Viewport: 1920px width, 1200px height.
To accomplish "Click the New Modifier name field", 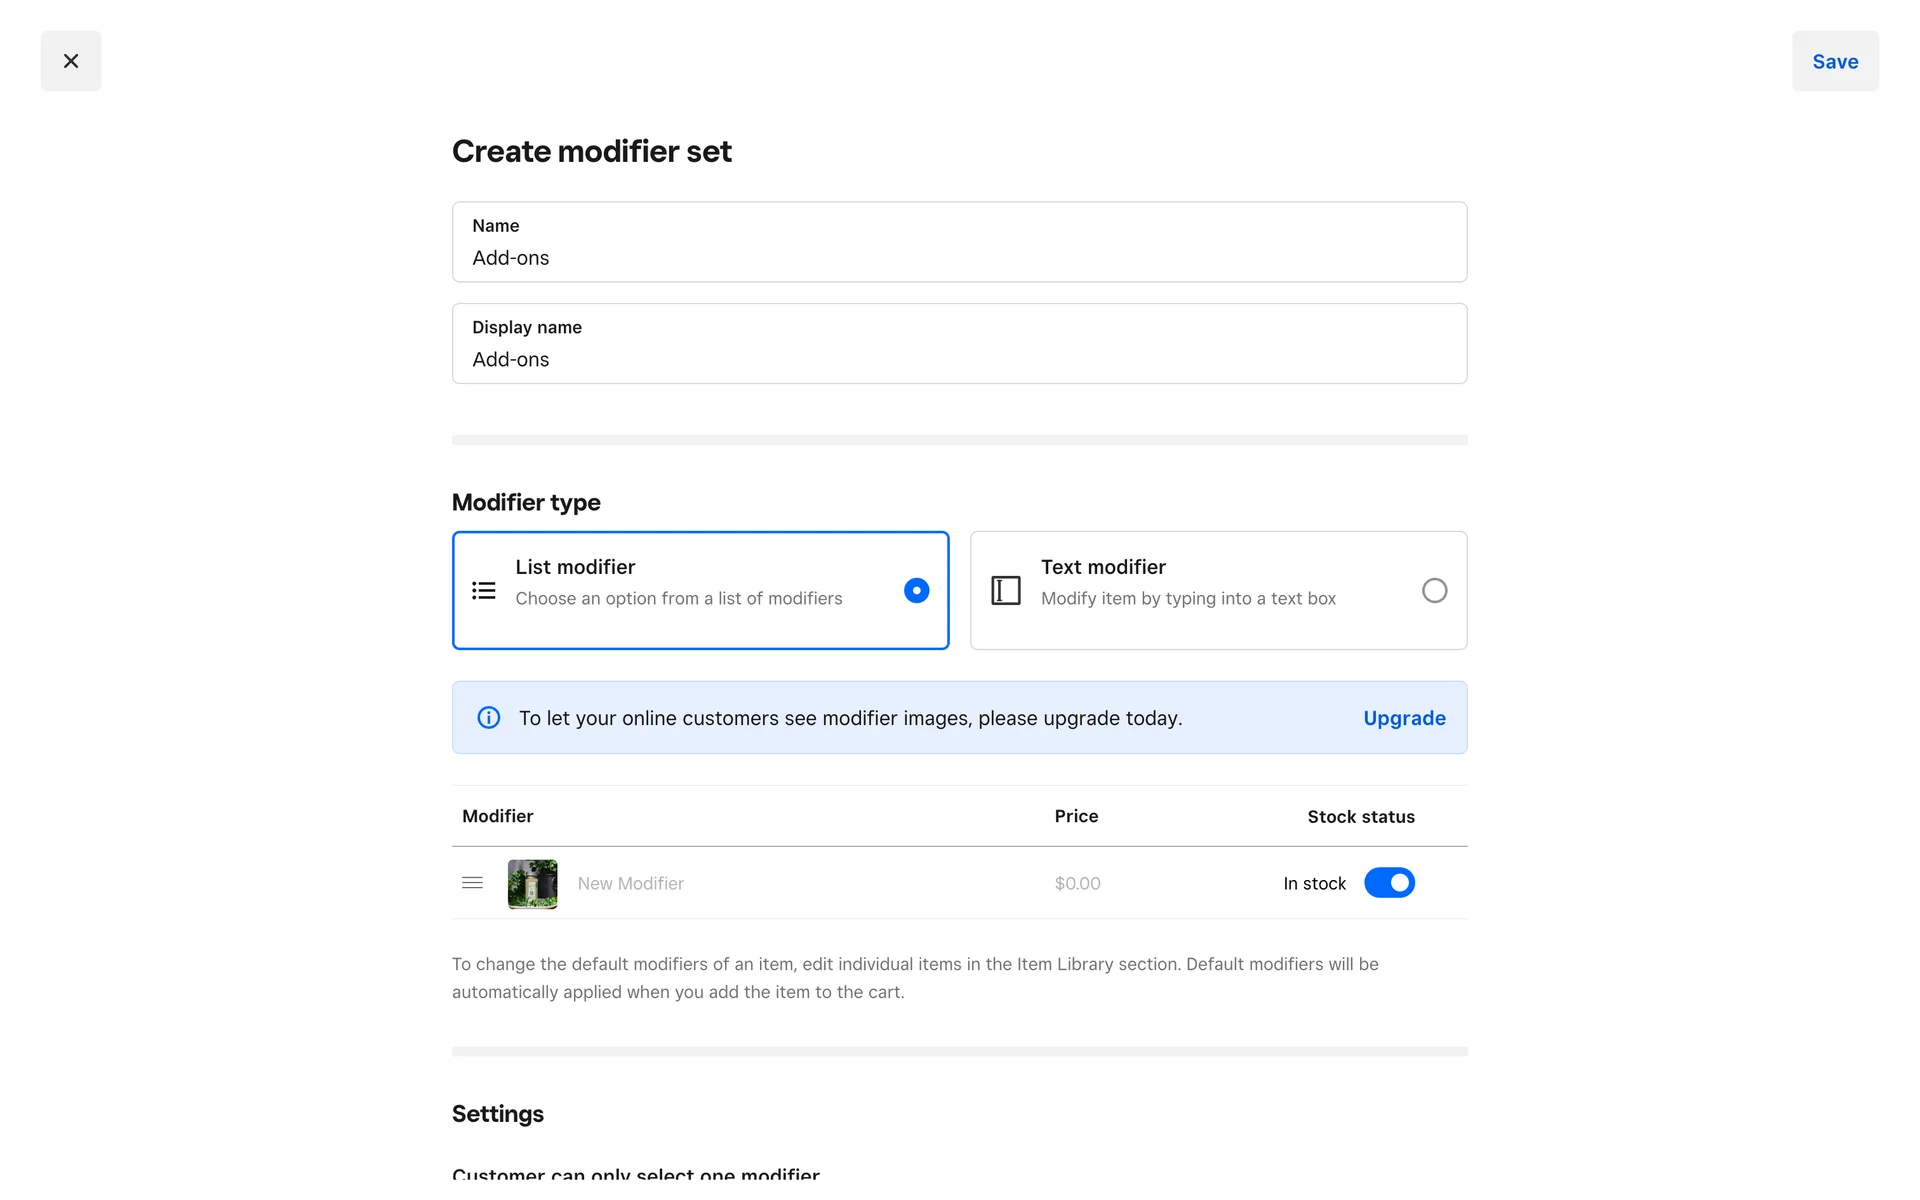I will point(631,884).
